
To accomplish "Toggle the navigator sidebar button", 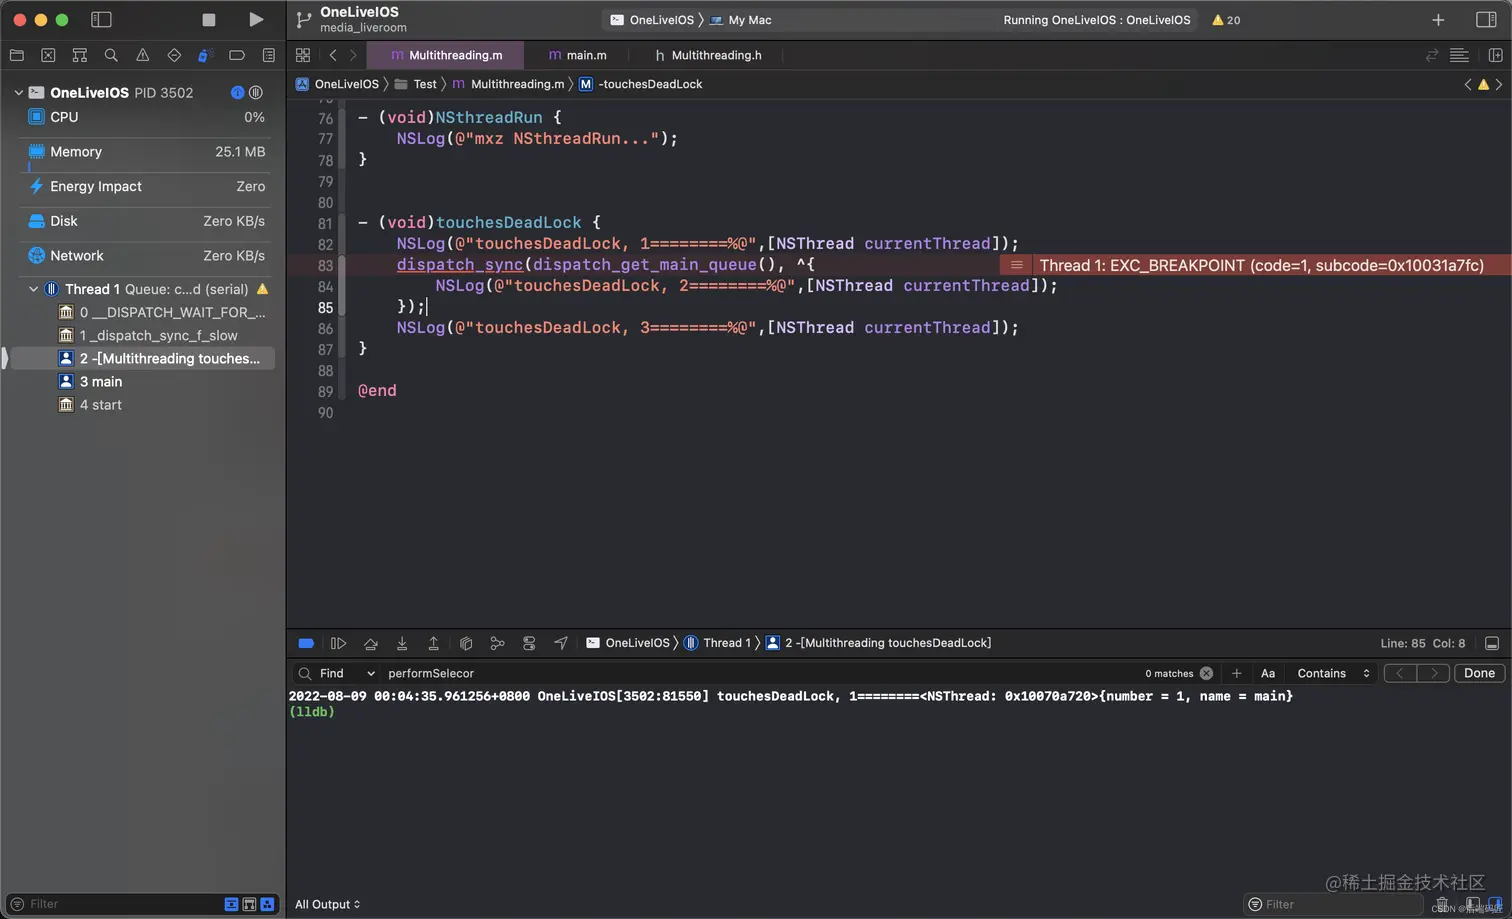I will [101, 19].
